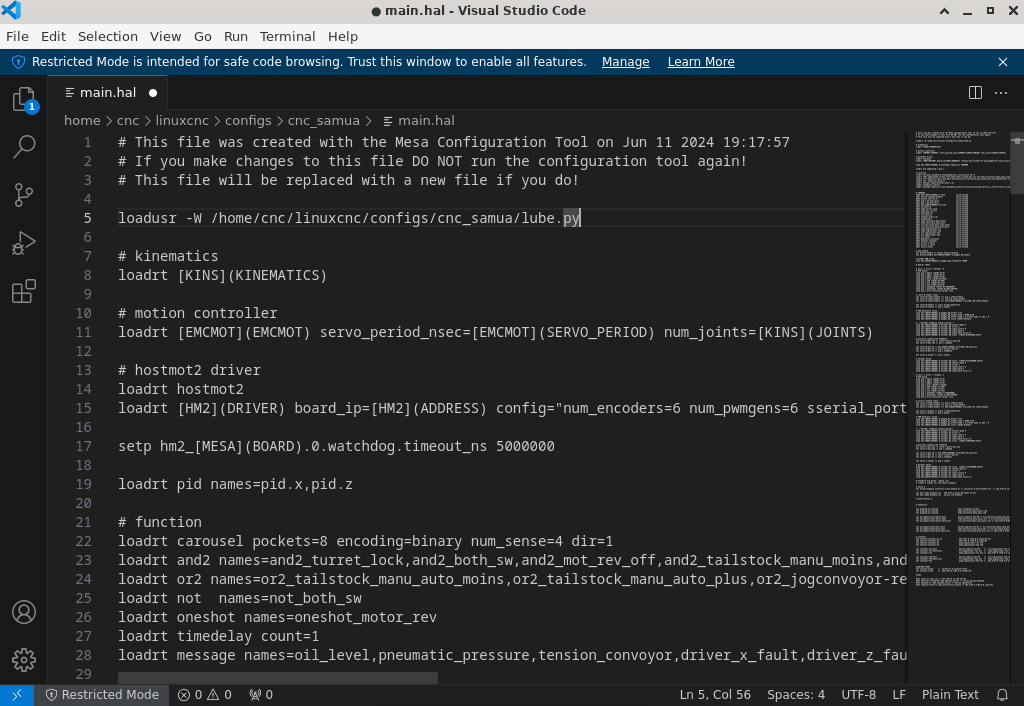
Task: Select the main.hal editor tab
Action: pyautogui.click(x=108, y=93)
